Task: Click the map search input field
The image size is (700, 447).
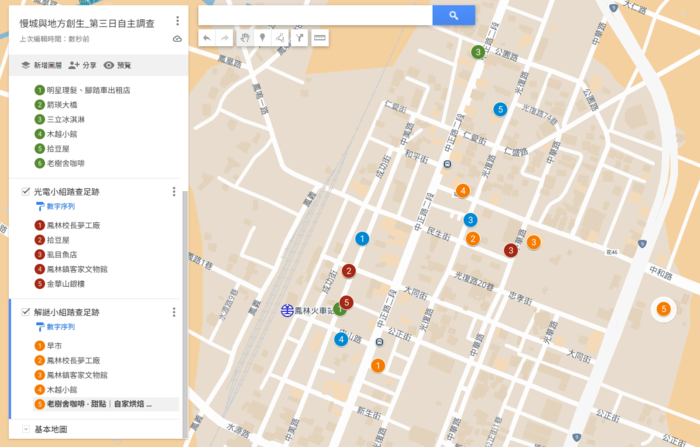Action: click(x=315, y=15)
